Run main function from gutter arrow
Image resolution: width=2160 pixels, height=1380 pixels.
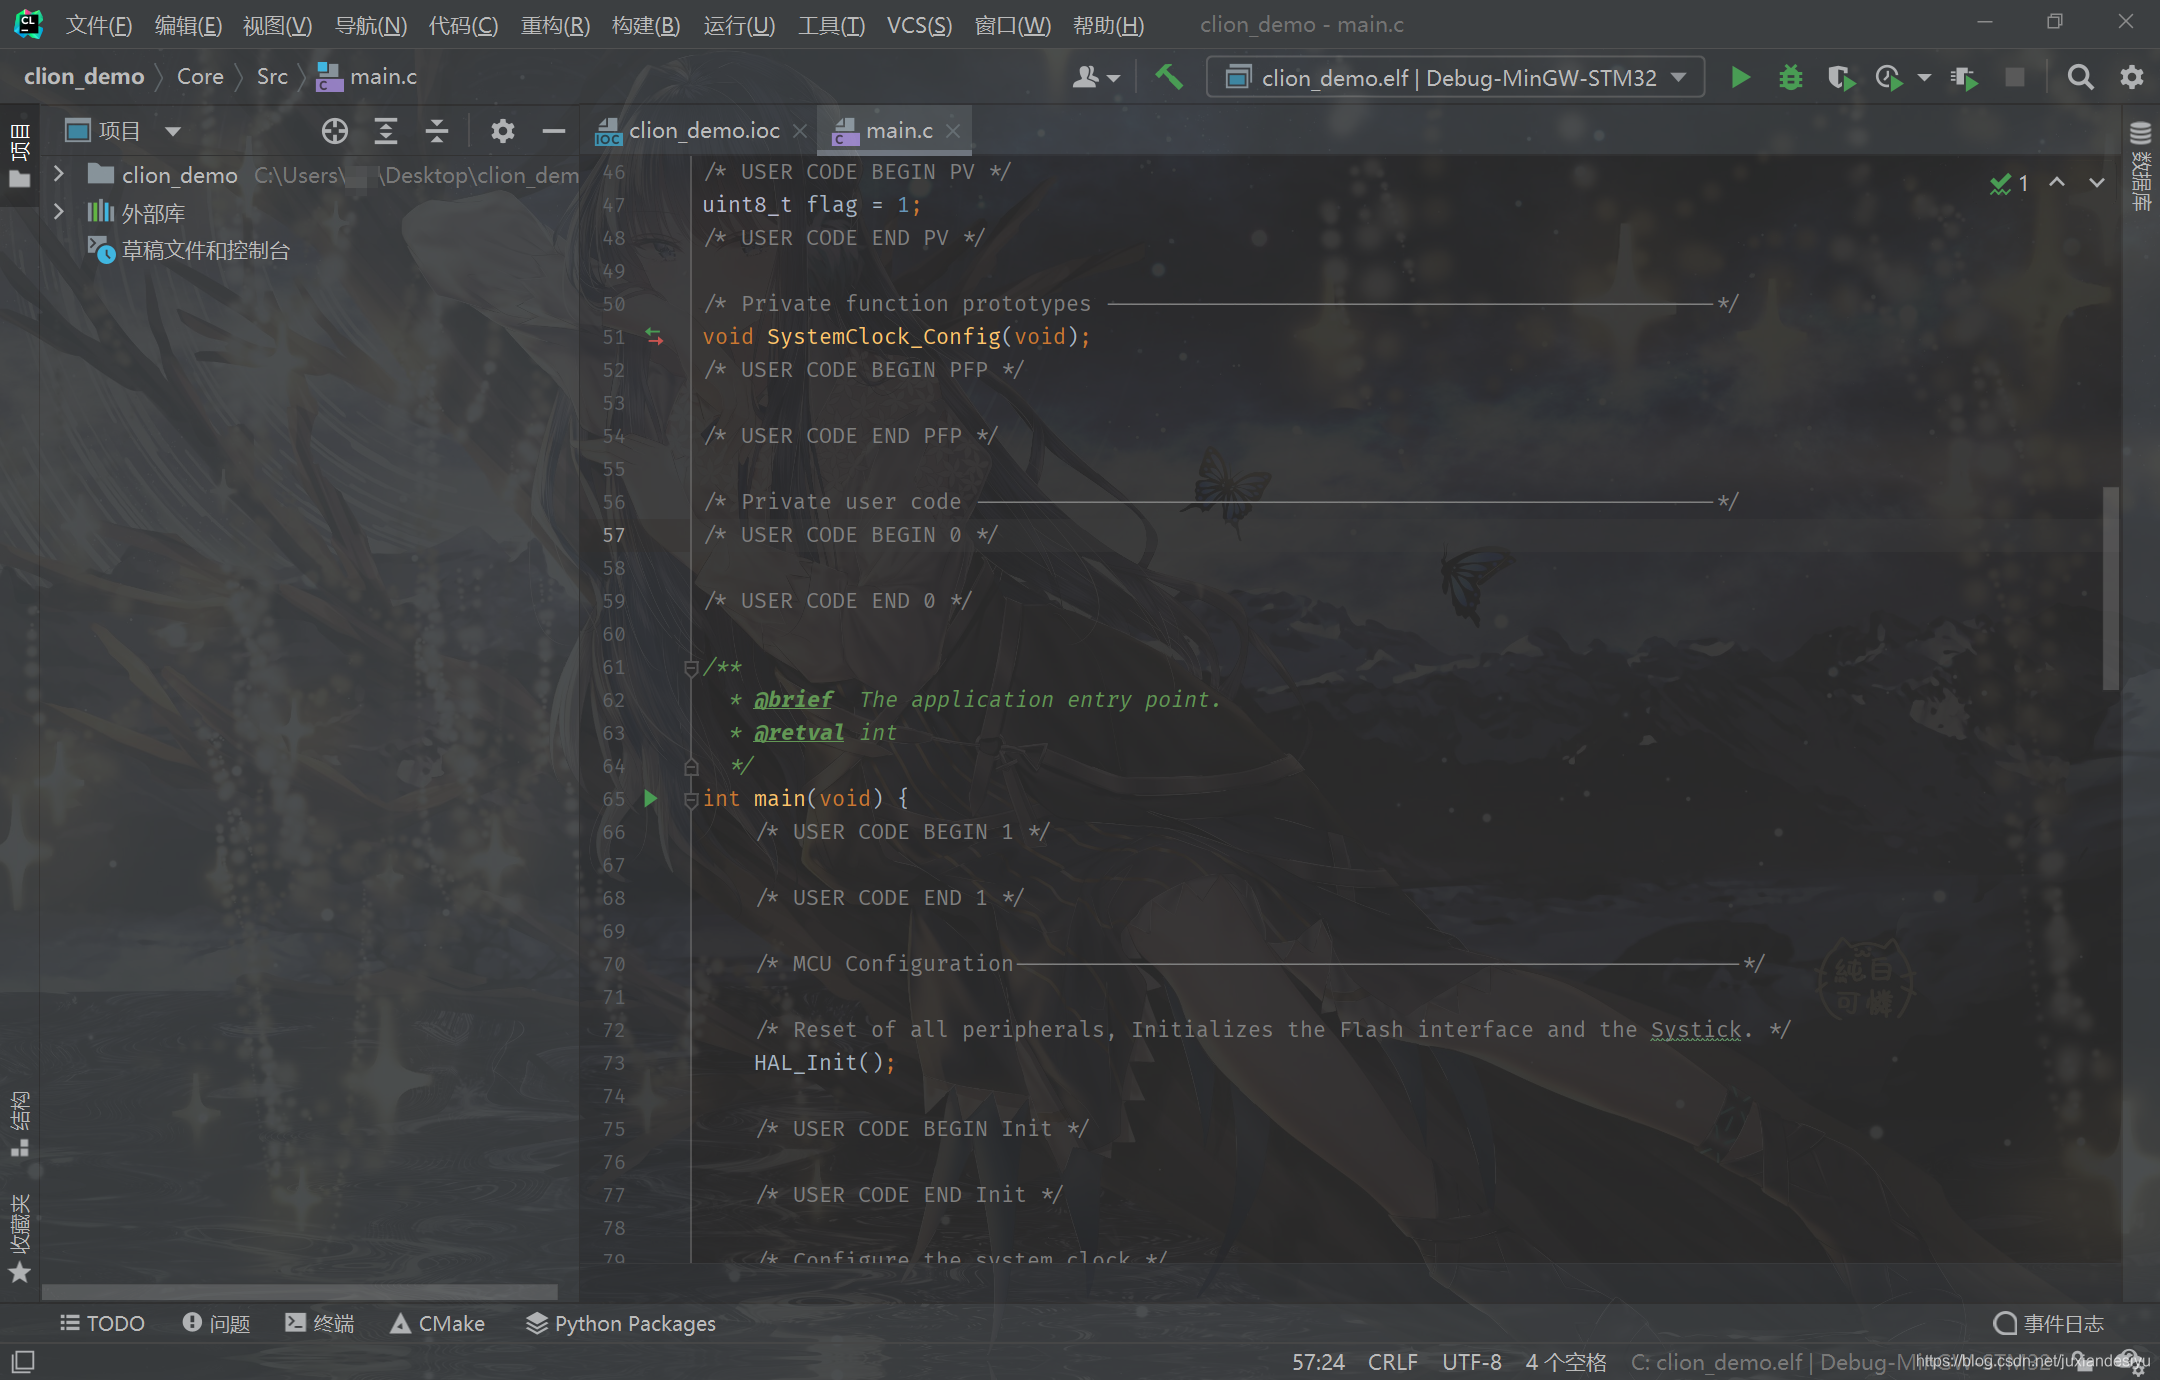(651, 798)
